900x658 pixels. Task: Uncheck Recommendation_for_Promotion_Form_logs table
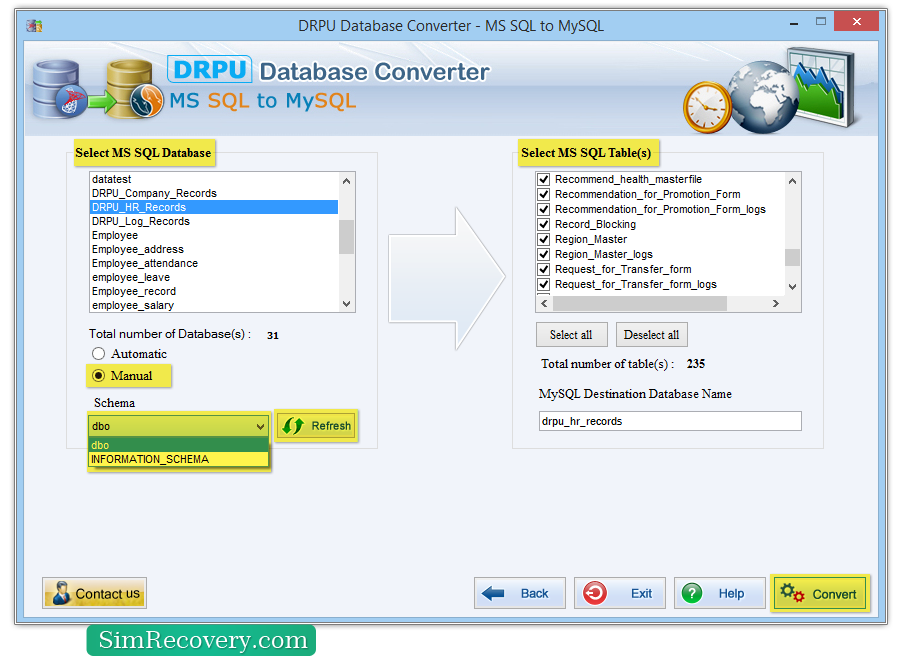[x=544, y=209]
